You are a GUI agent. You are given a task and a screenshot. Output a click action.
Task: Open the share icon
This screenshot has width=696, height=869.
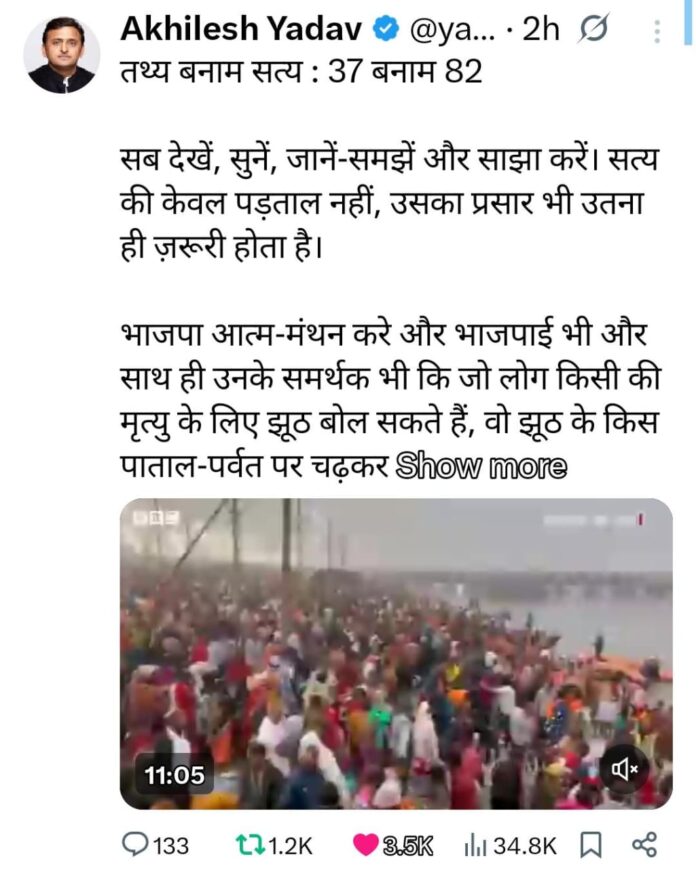click(x=644, y=845)
